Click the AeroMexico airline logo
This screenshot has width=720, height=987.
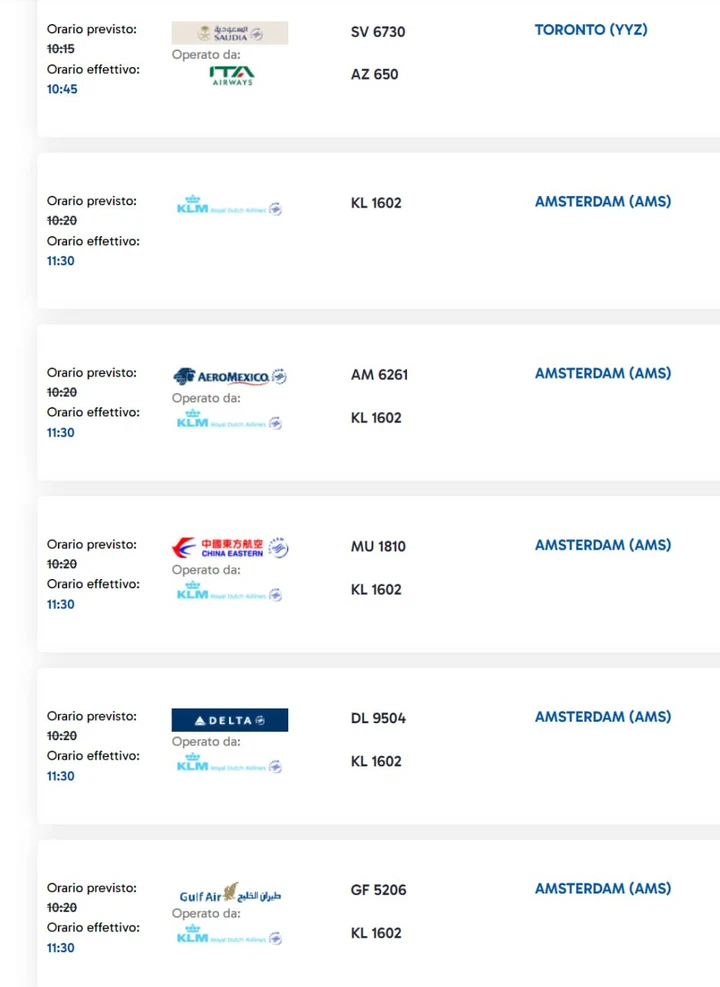pyautogui.click(x=230, y=376)
